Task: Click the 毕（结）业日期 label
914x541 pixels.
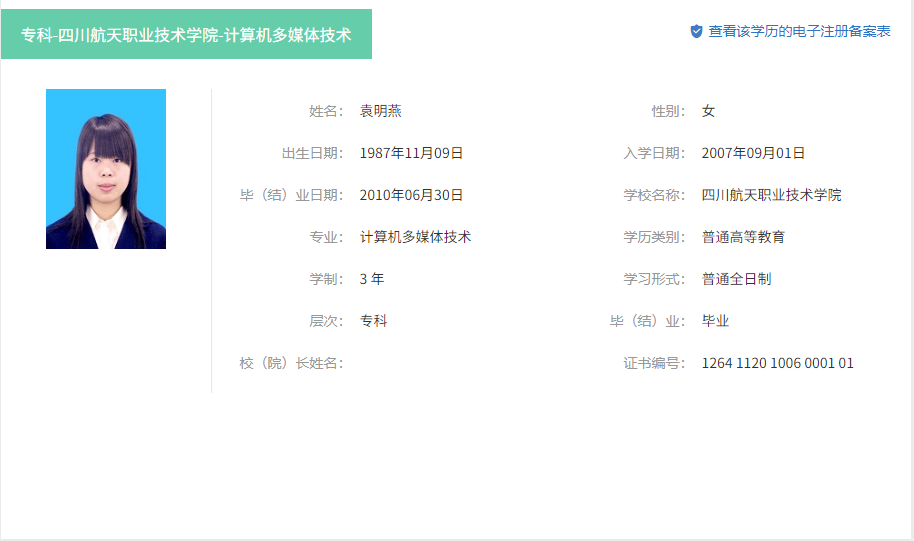Action: (x=291, y=195)
